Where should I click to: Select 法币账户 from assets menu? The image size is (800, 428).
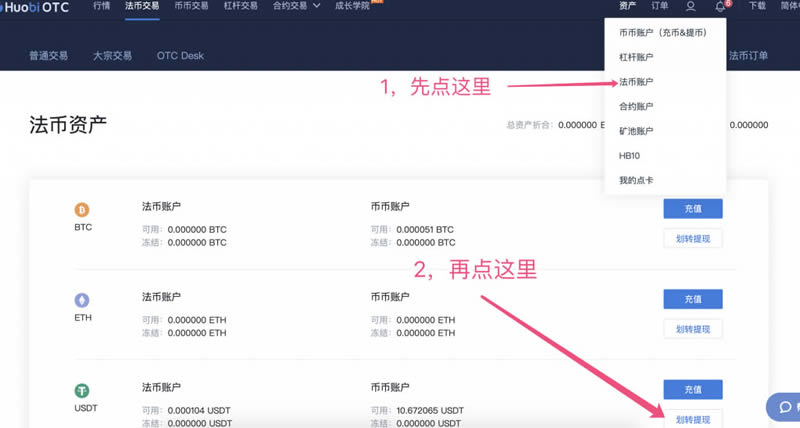pos(636,82)
